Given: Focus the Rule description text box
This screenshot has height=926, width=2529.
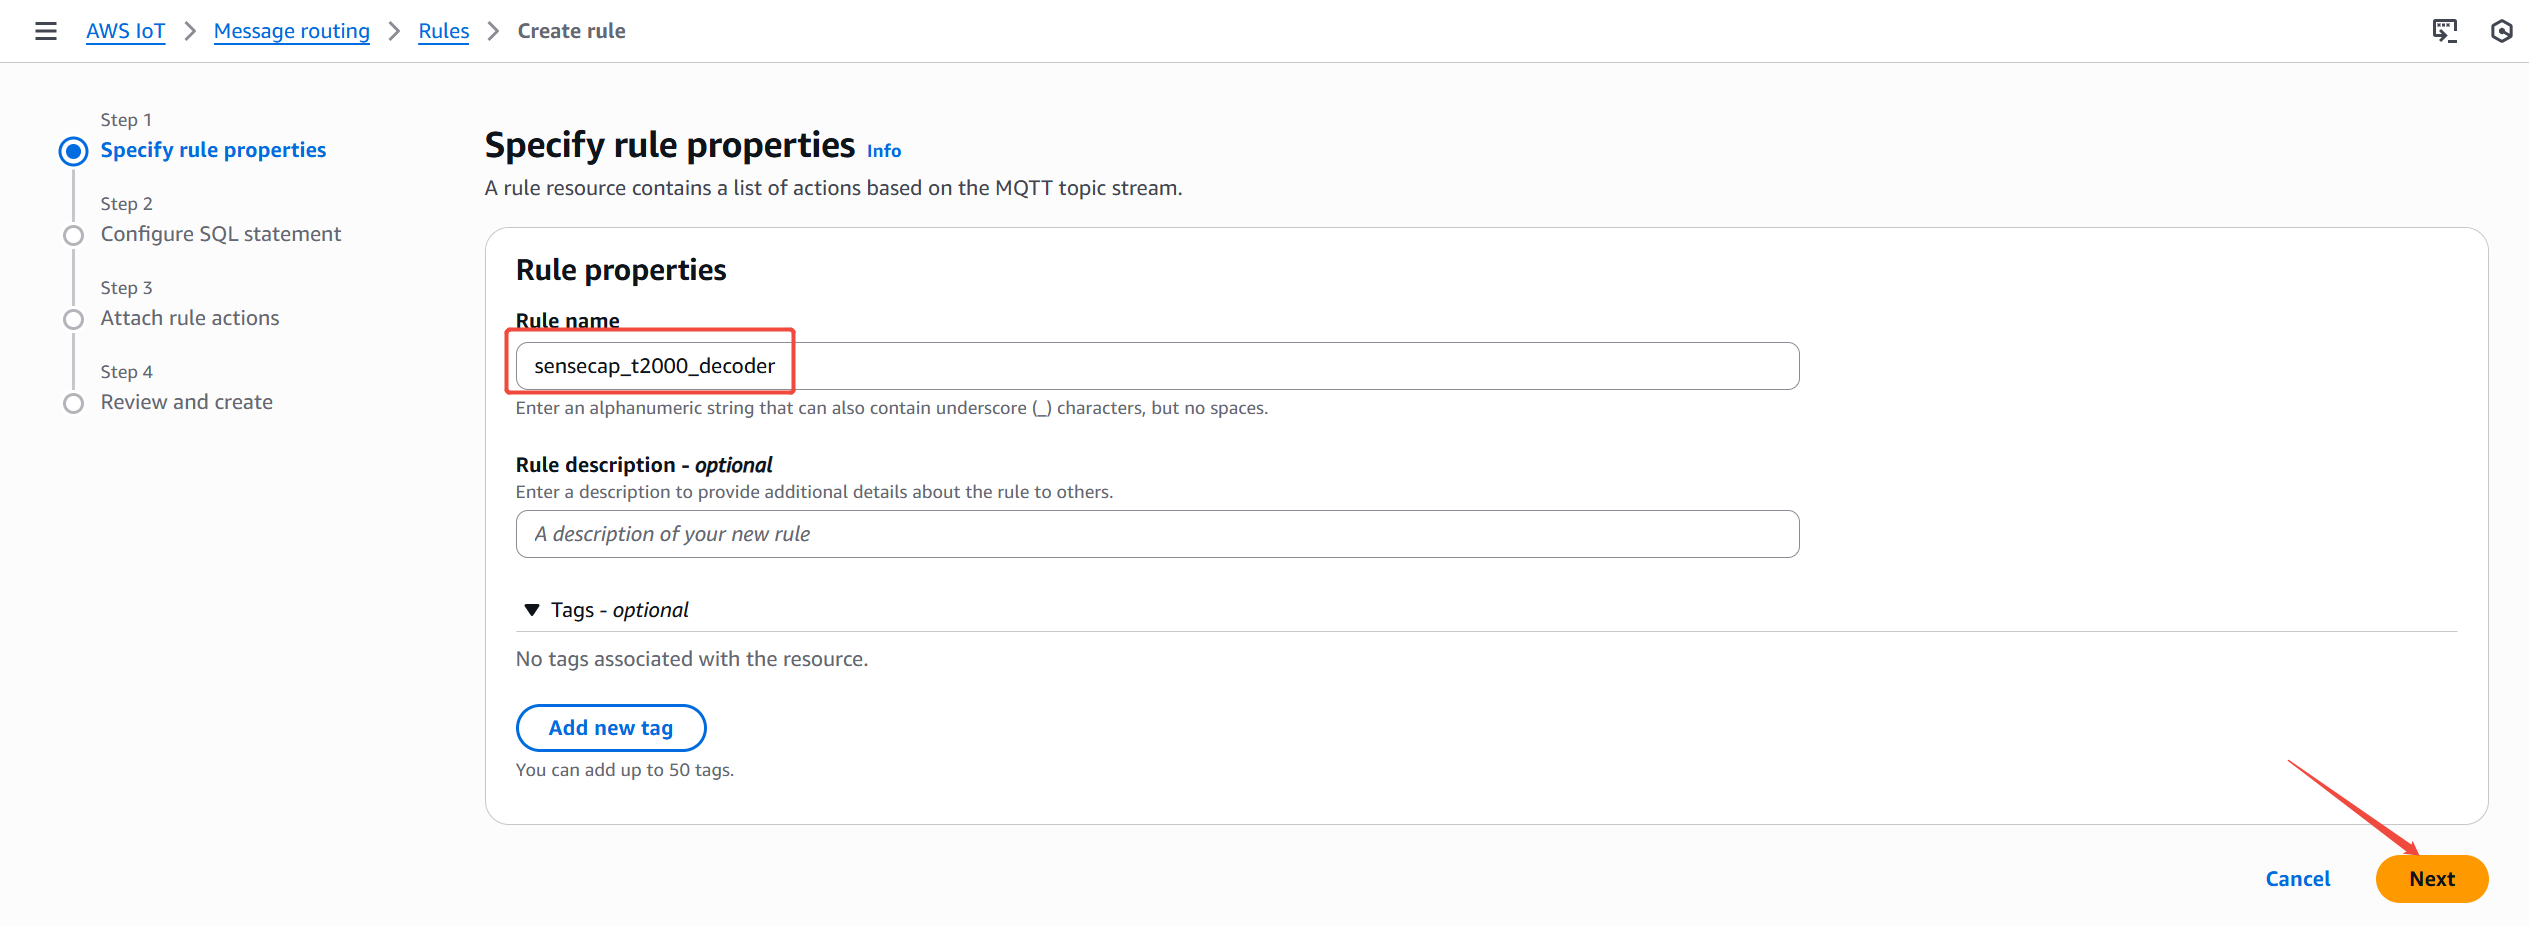Looking at the screenshot, I should click(x=1156, y=534).
